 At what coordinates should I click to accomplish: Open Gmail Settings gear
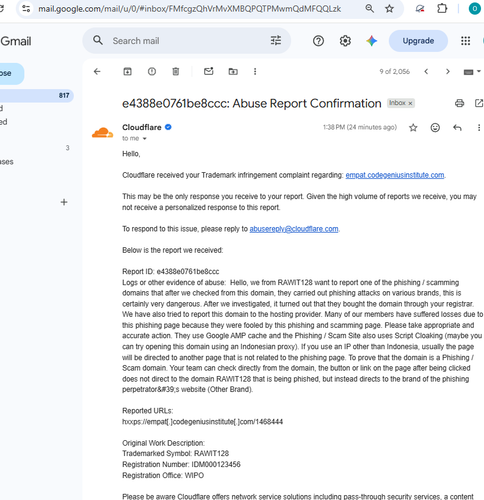[345, 41]
